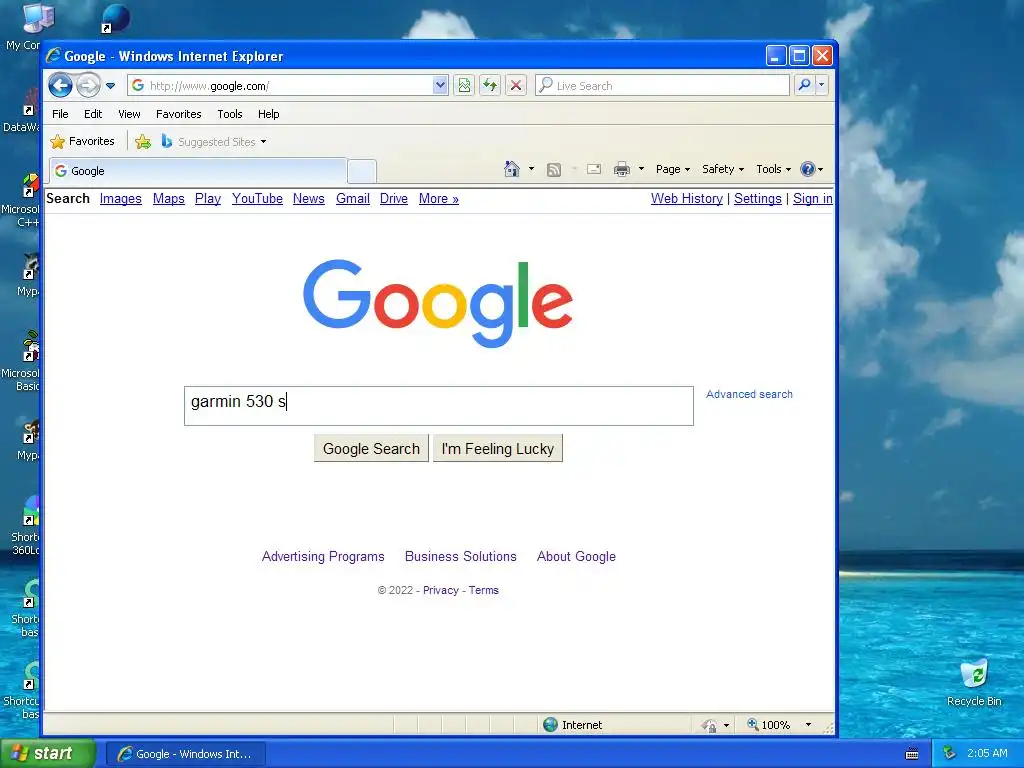Open Google Settings link

[758, 199]
